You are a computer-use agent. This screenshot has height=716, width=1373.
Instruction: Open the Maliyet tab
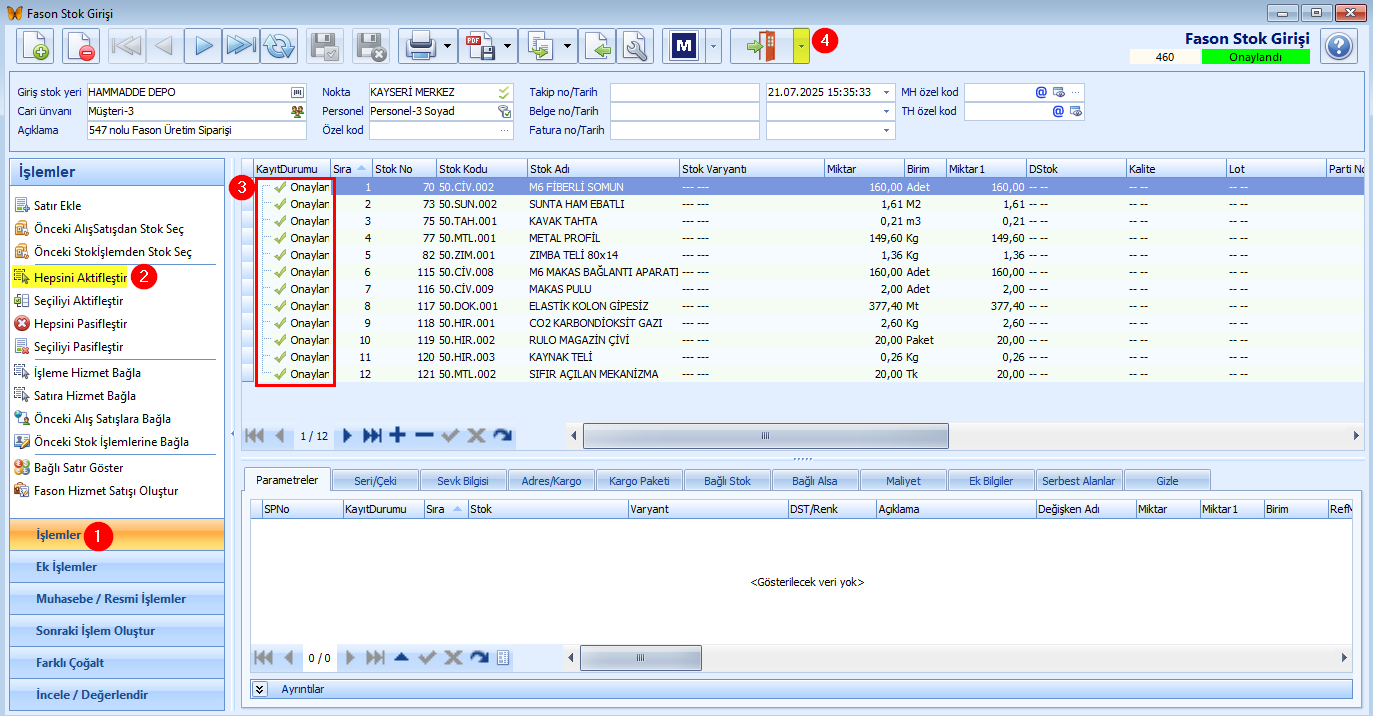coord(903,481)
